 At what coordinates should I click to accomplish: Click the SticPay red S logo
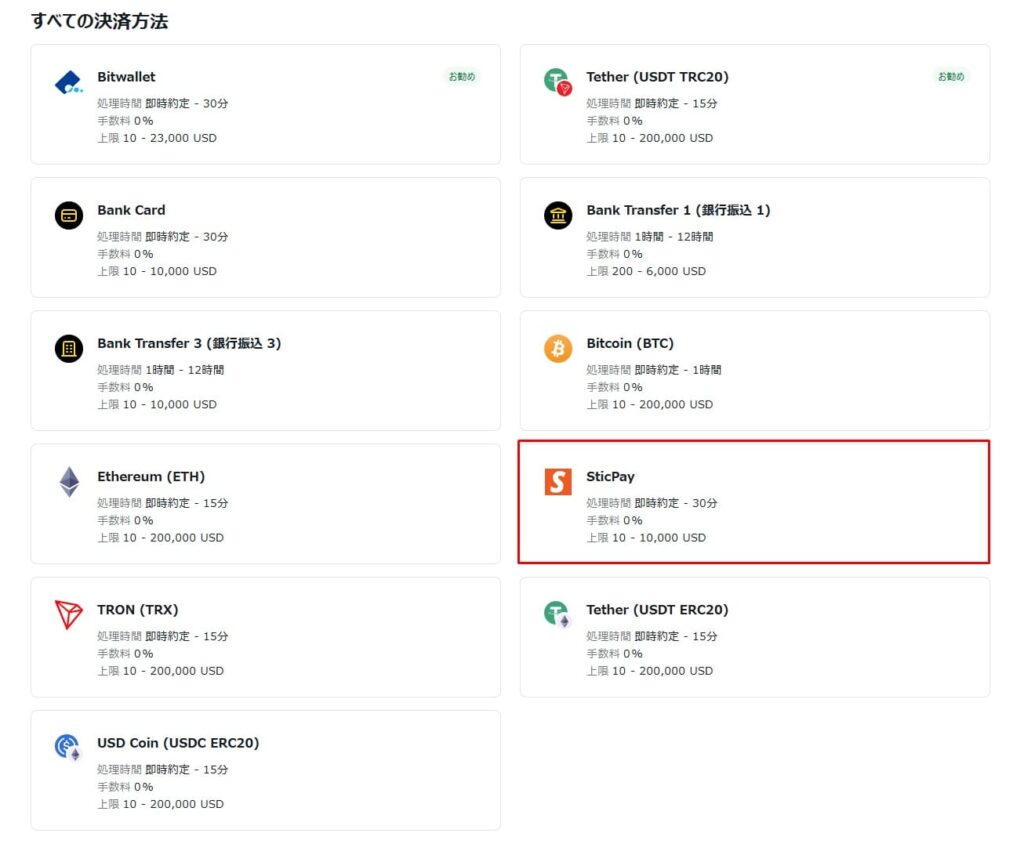(557, 482)
